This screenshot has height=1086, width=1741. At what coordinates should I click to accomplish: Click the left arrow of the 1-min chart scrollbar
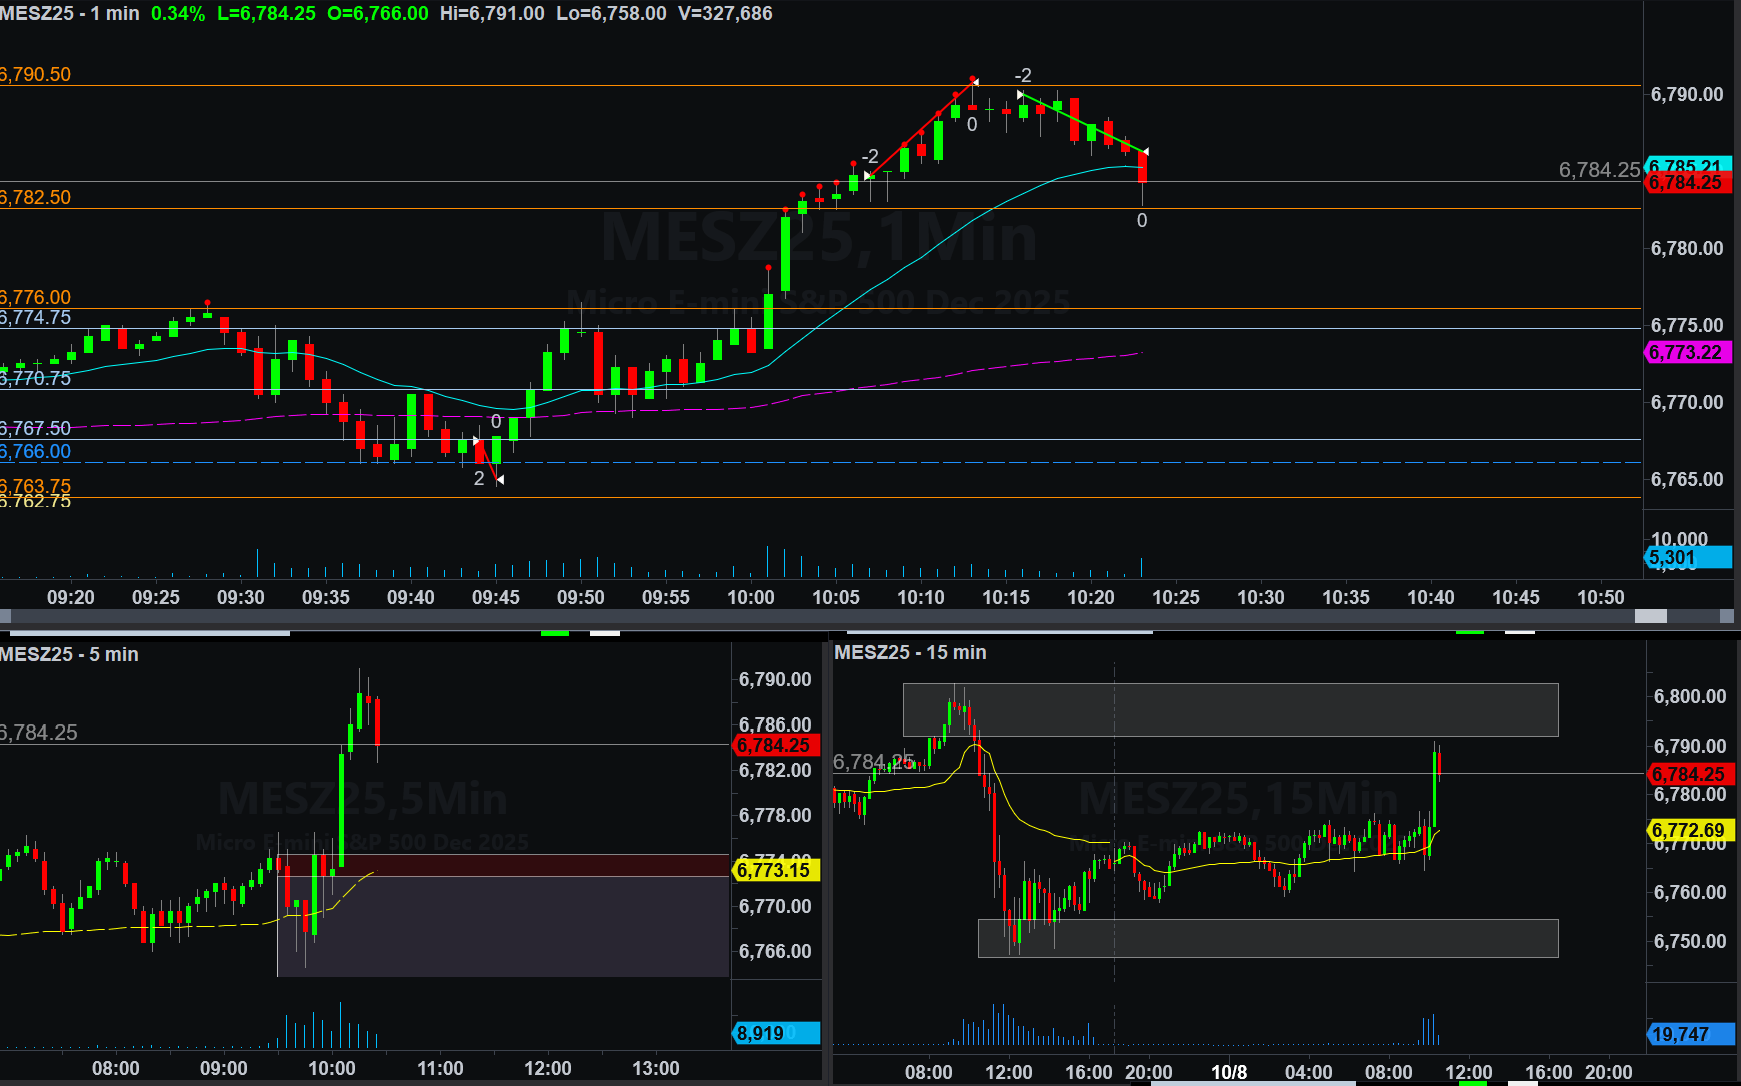click(5, 616)
